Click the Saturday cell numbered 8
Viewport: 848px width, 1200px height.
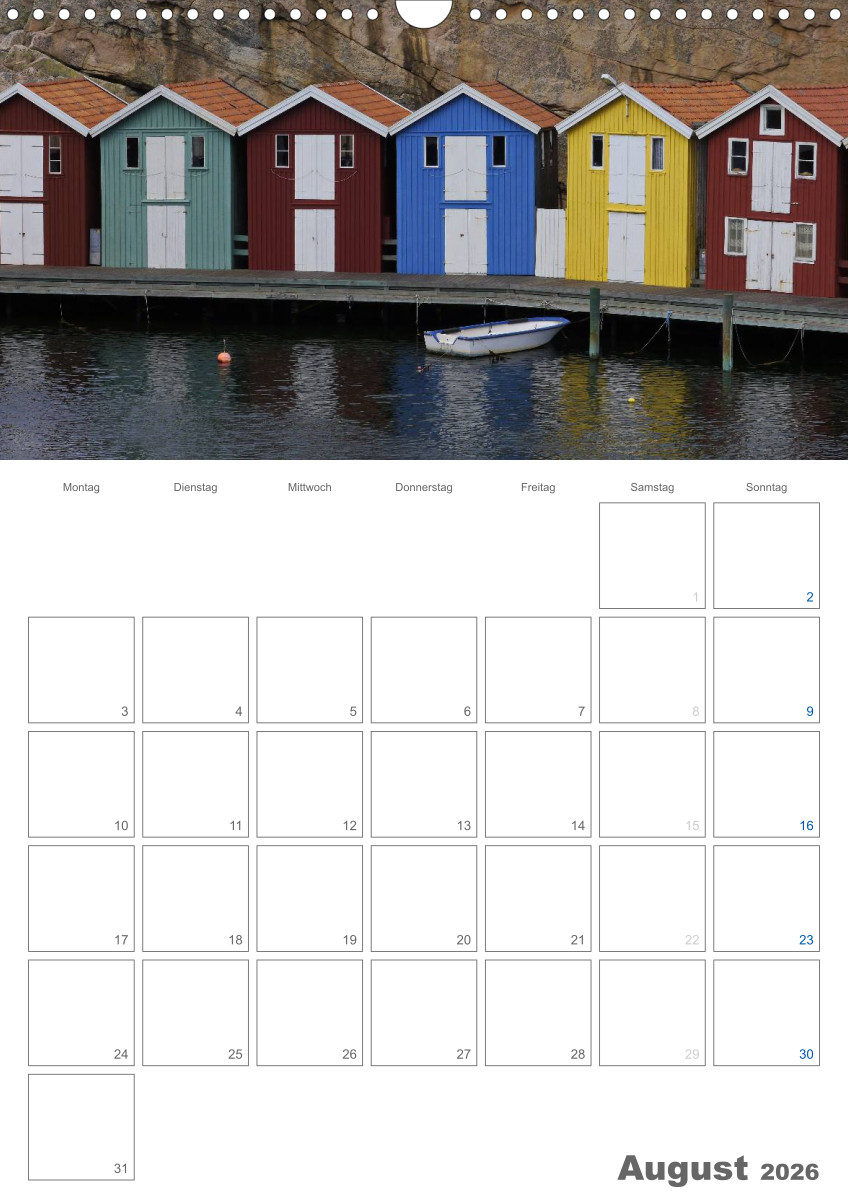point(652,669)
